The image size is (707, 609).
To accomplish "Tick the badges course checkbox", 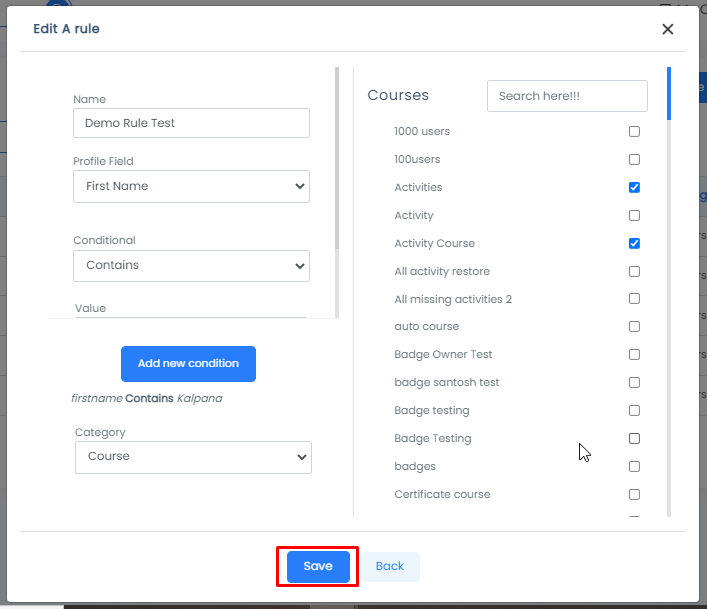I will tap(634, 467).
